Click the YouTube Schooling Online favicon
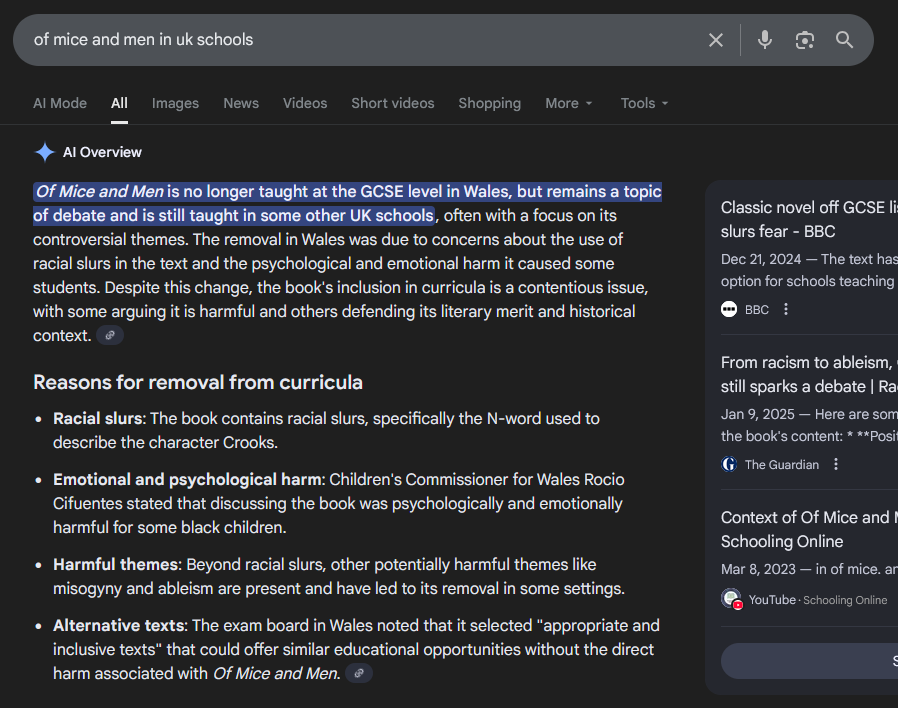Viewport: 898px width, 708px height. pyautogui.click(x=731, y=599)
